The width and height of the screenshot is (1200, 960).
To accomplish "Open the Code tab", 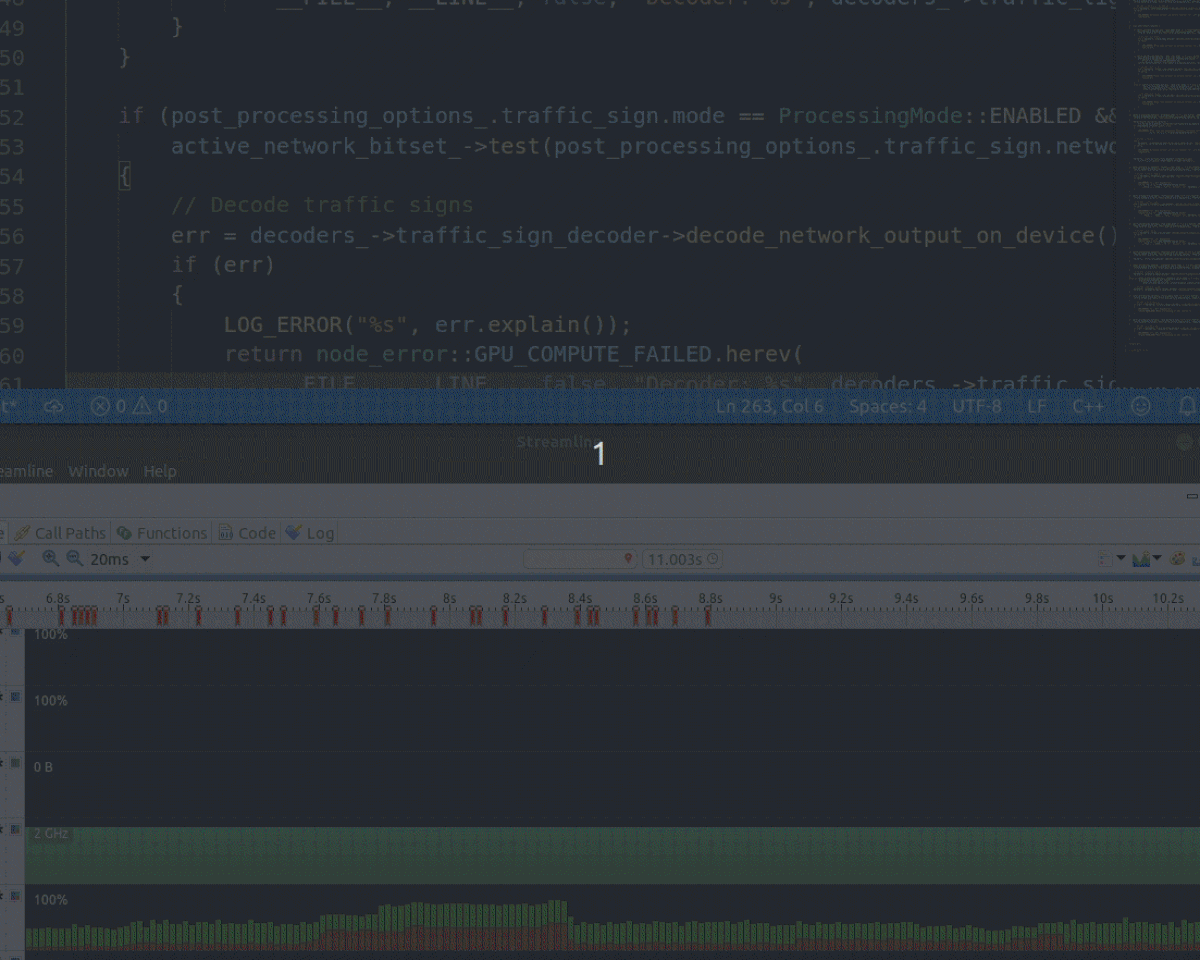I will pos(247,533).
